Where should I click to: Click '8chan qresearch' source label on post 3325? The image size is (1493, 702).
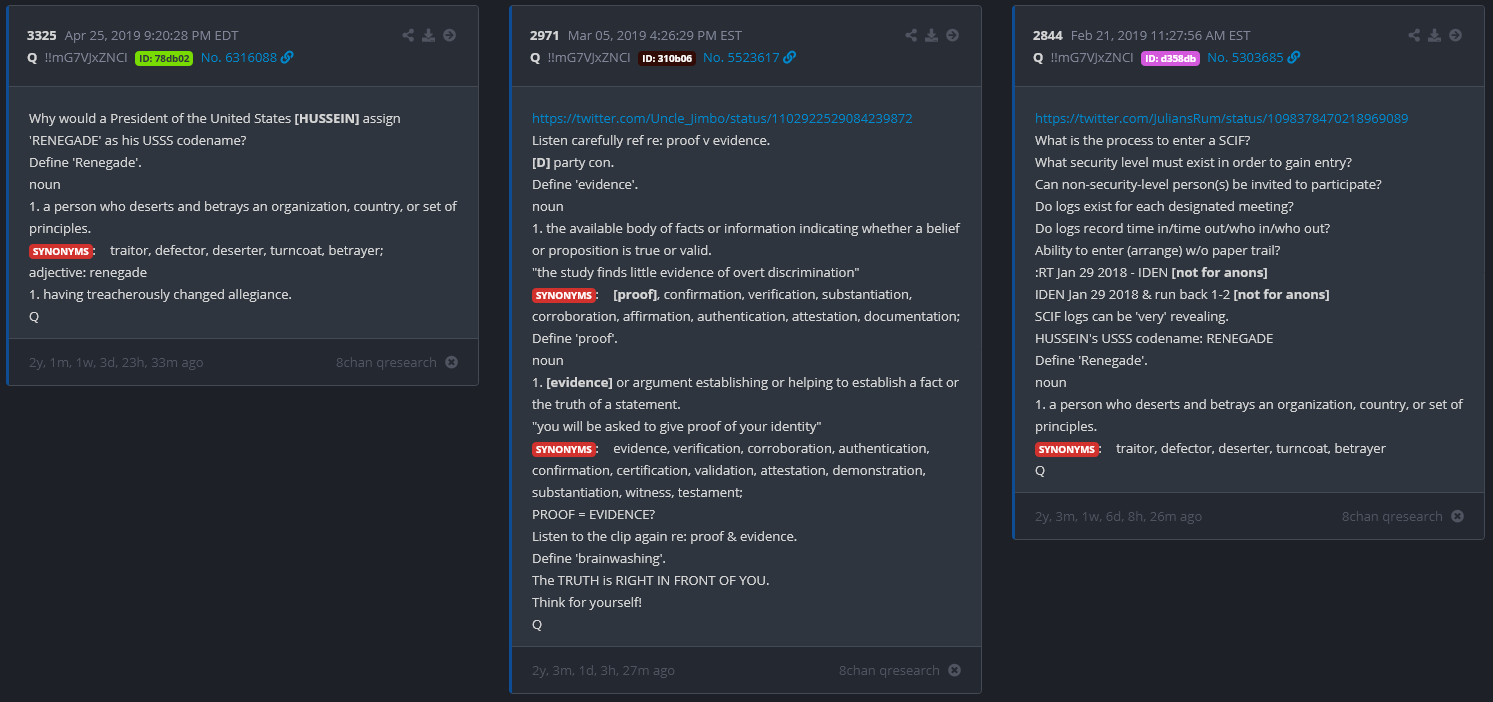tap(386, 362)
